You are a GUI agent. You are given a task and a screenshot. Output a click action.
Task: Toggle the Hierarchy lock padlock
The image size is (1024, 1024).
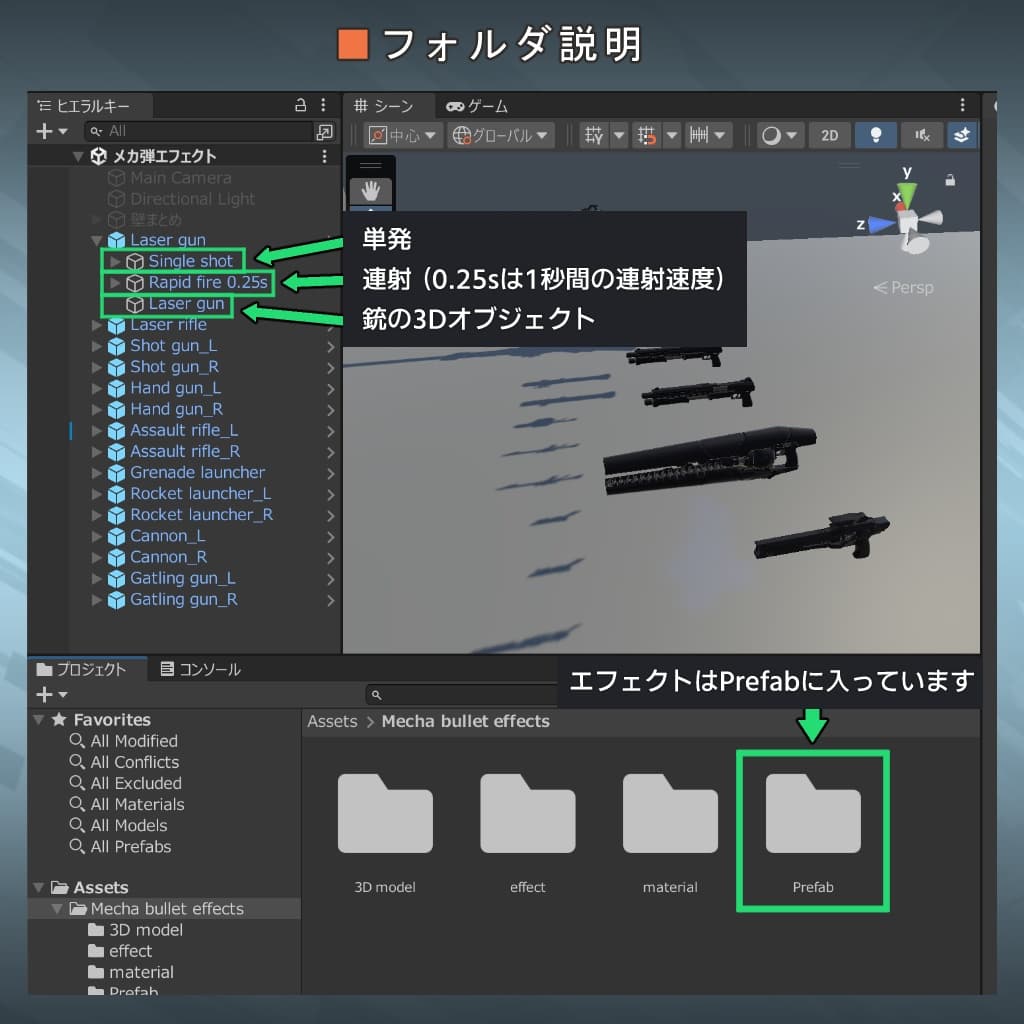click(x=299, y=105)
